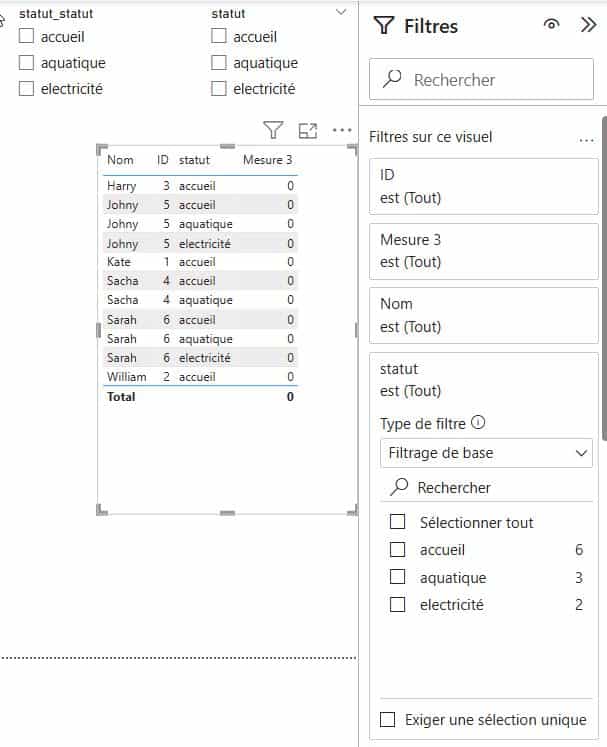Check electricité in the statut filter card
This screenshot has width=607, height=747.
[397, 605]
